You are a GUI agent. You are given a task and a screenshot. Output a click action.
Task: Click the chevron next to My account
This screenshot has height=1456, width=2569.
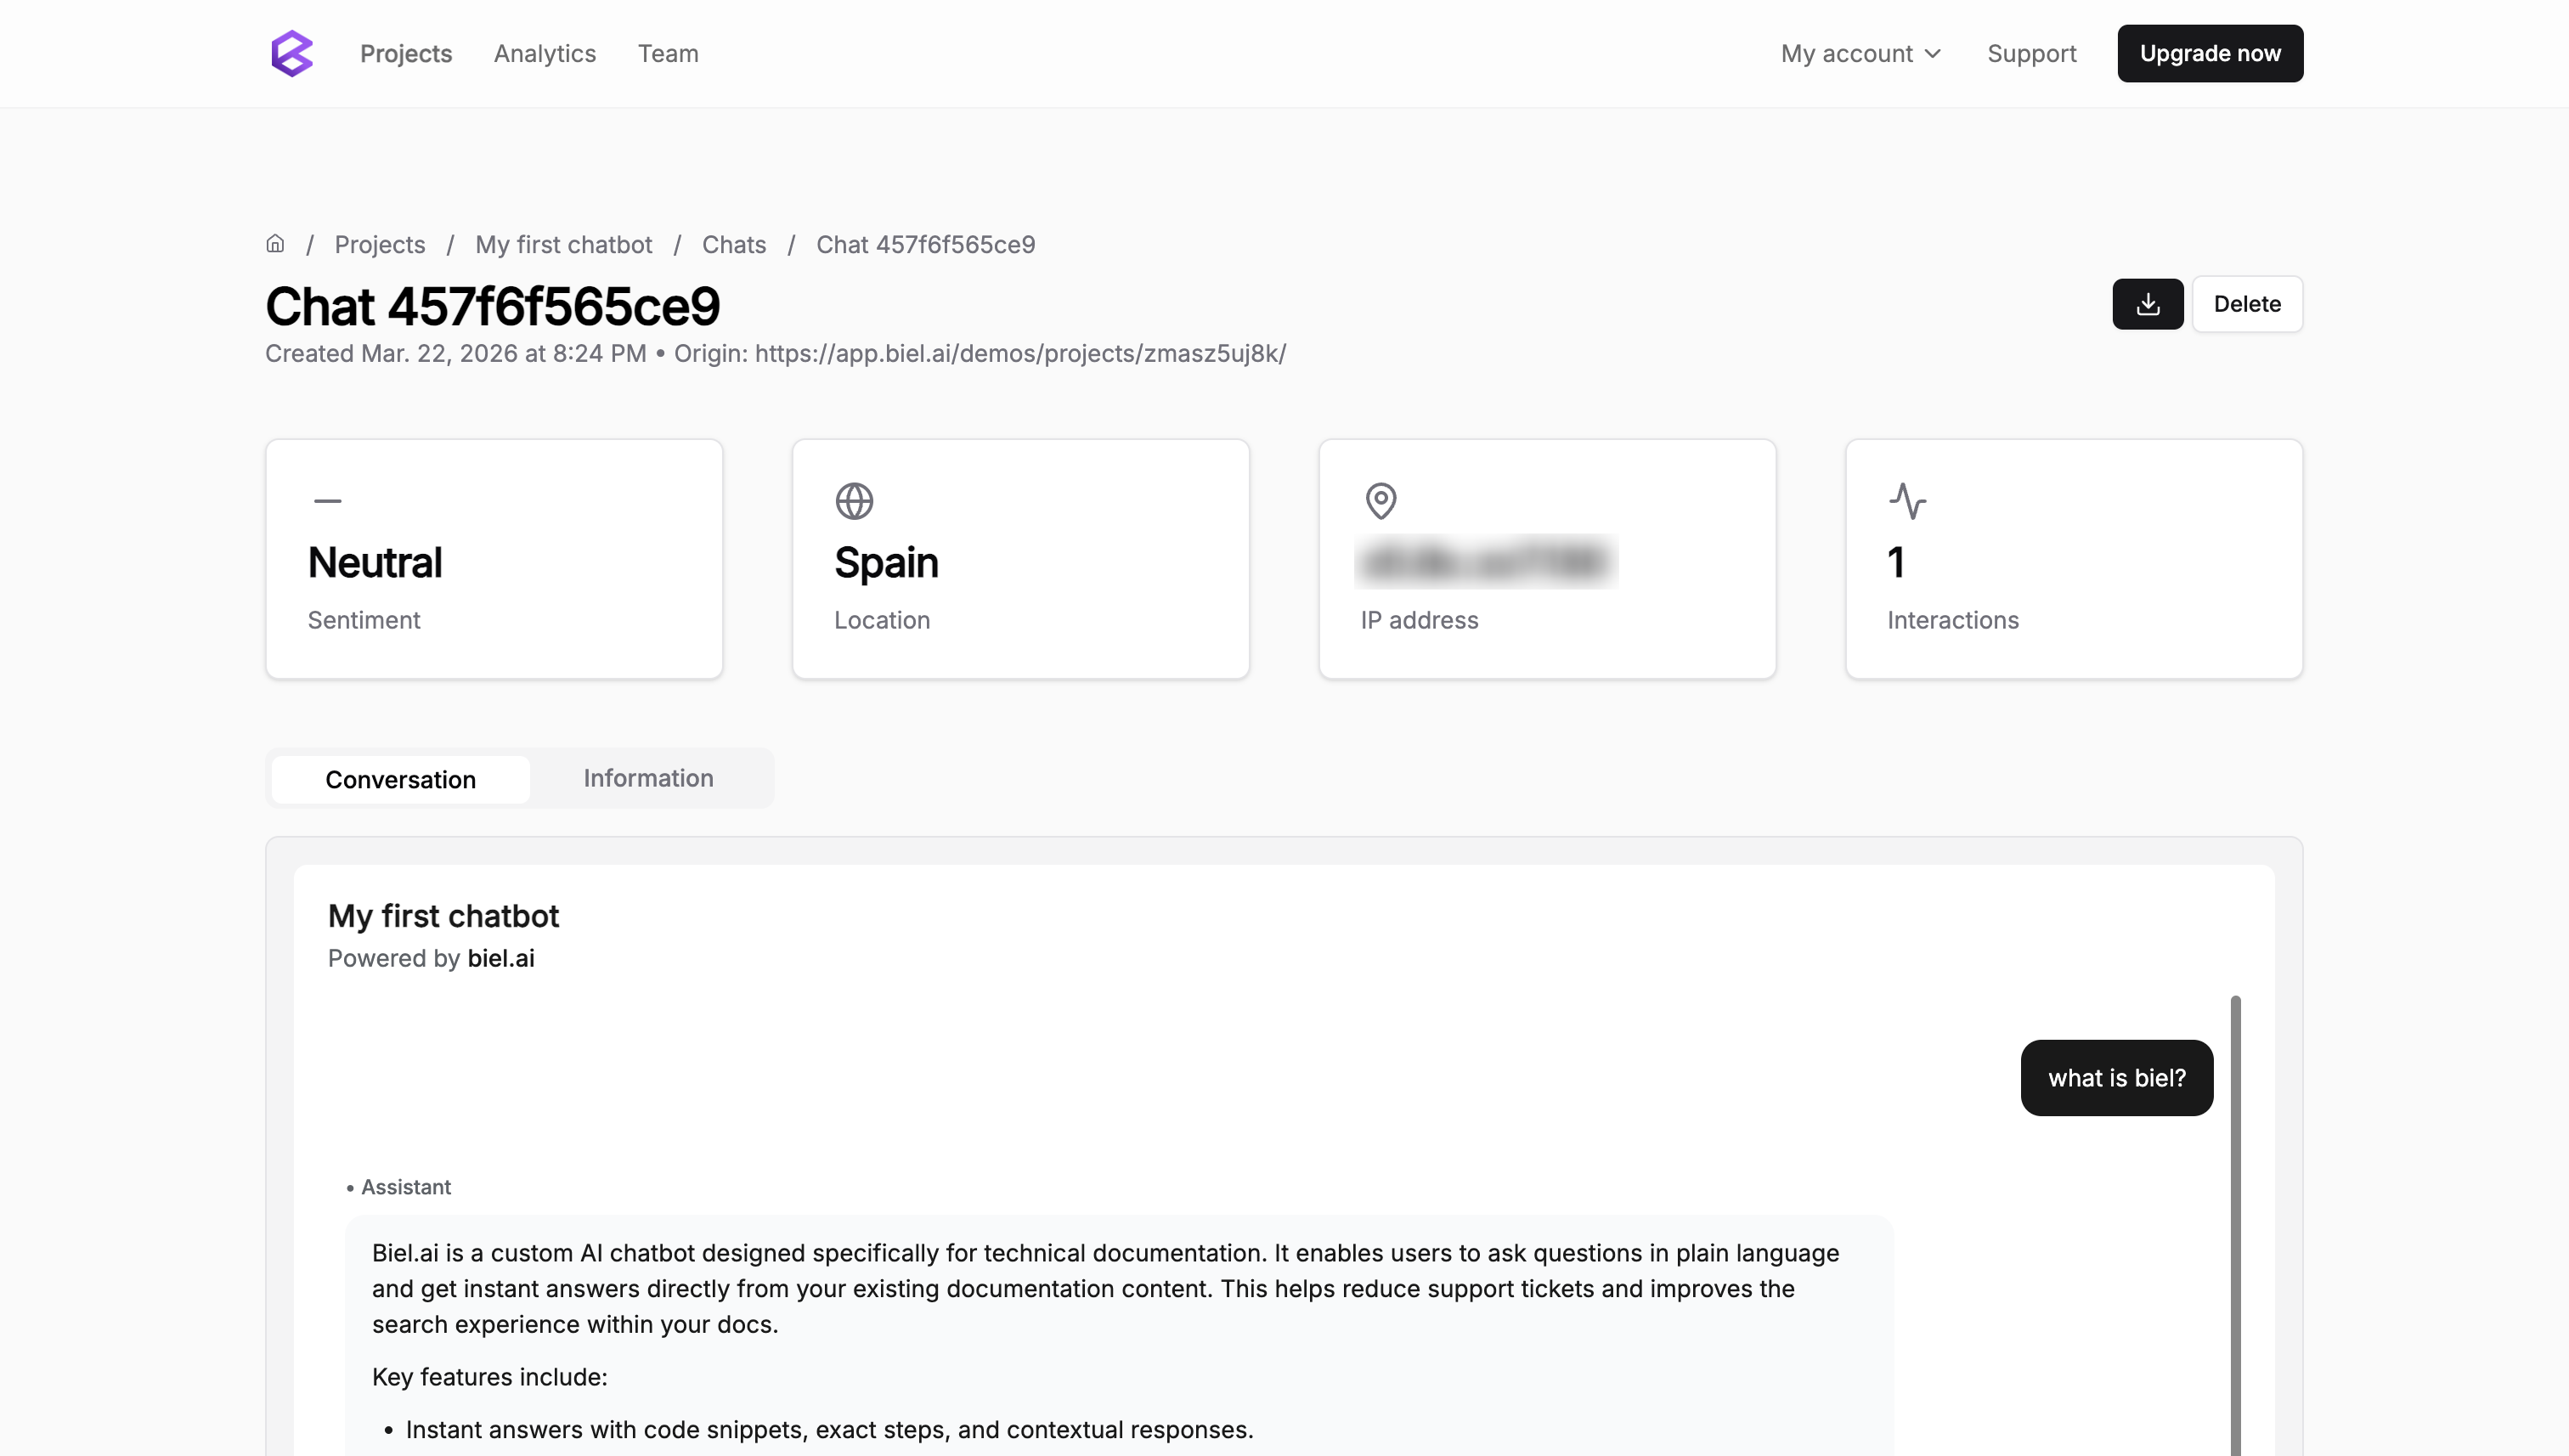click(x=1933, y=53)
